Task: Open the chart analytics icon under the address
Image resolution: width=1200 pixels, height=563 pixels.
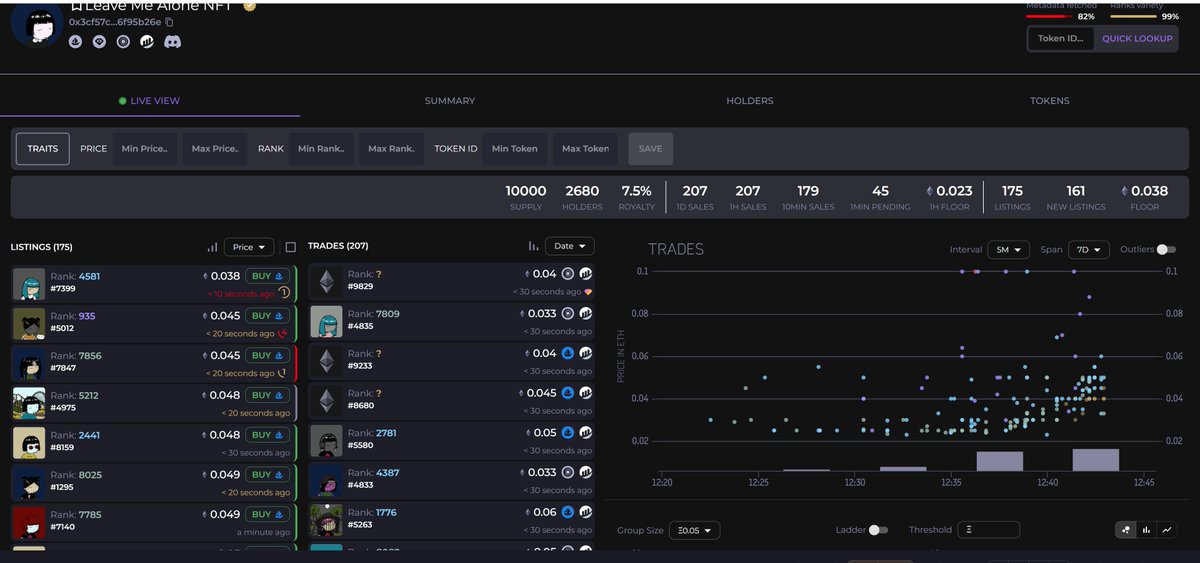Action: [147, 42]
